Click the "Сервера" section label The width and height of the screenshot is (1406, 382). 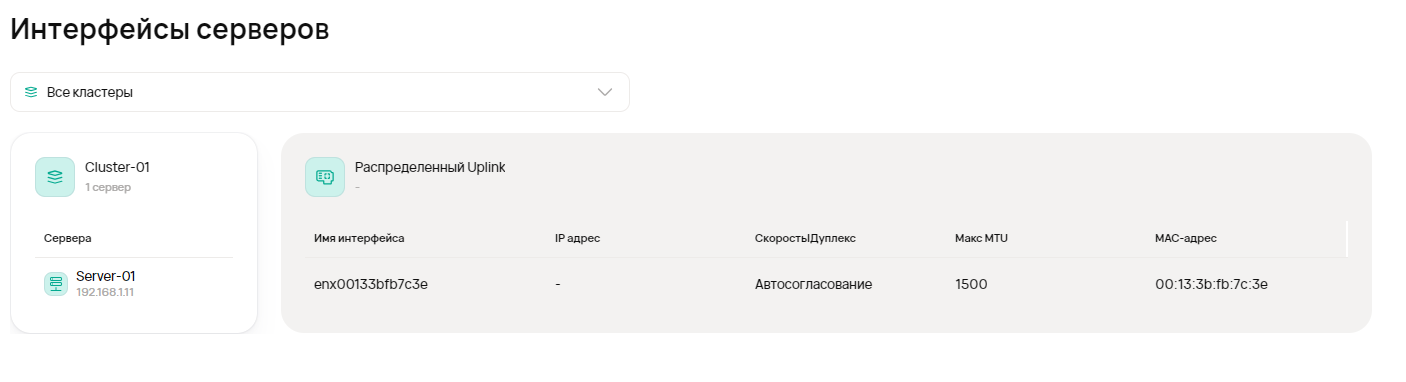coord(68,238)
